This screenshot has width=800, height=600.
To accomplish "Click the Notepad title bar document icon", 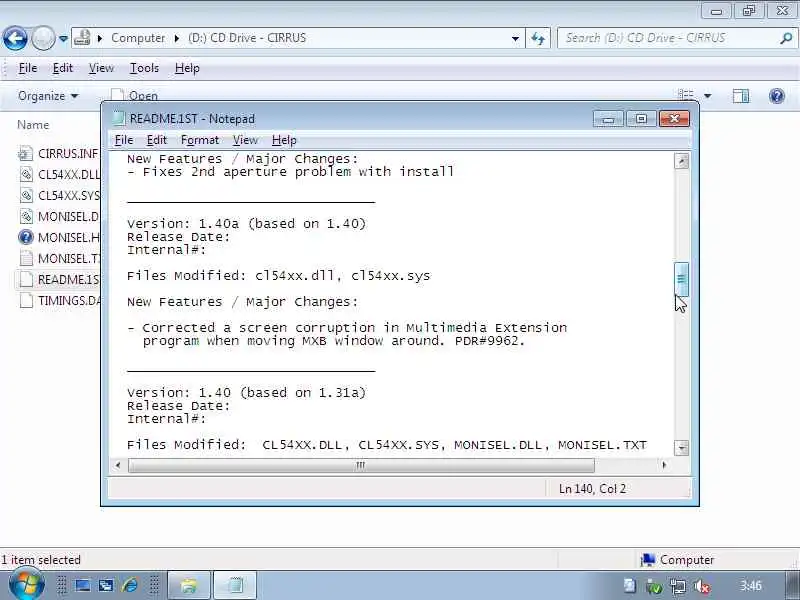I will (119, 118).
